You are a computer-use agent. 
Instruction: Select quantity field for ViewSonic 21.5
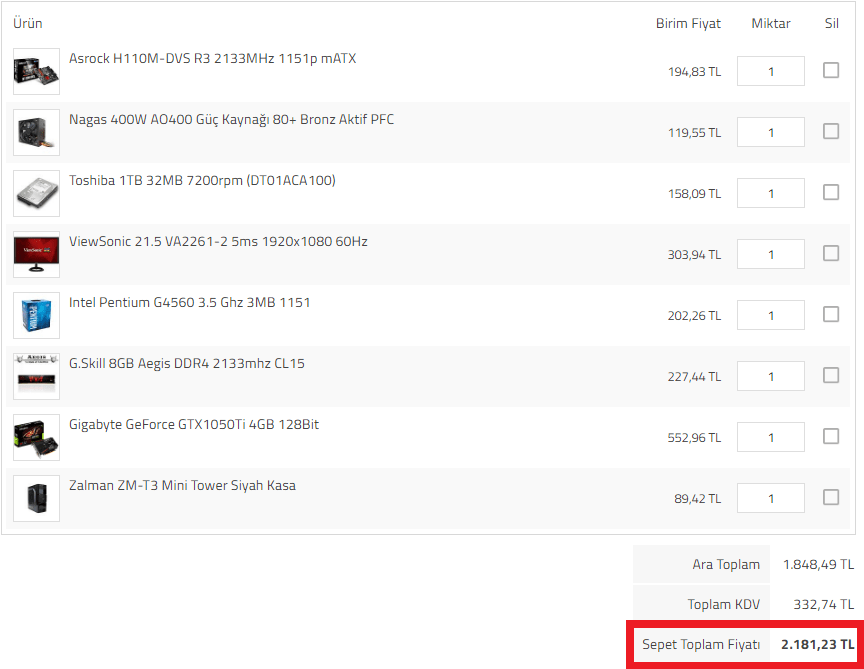click(x=771, y=254)
